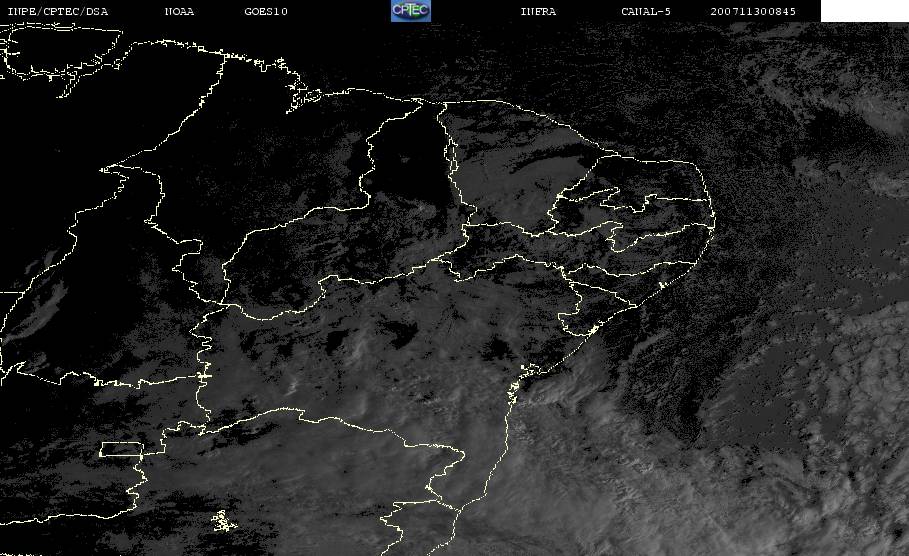Image resolution: width=909 pixels, height=556 pixels.
Task: Click the blank white box at top right
Action: click(x=864, y=11)
